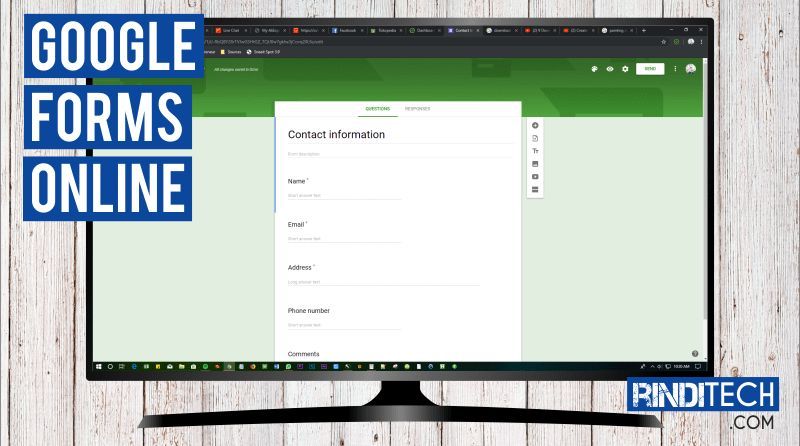Open the Windows notification center icon
The height and width of the screenshot is (446, 800).
698,366
